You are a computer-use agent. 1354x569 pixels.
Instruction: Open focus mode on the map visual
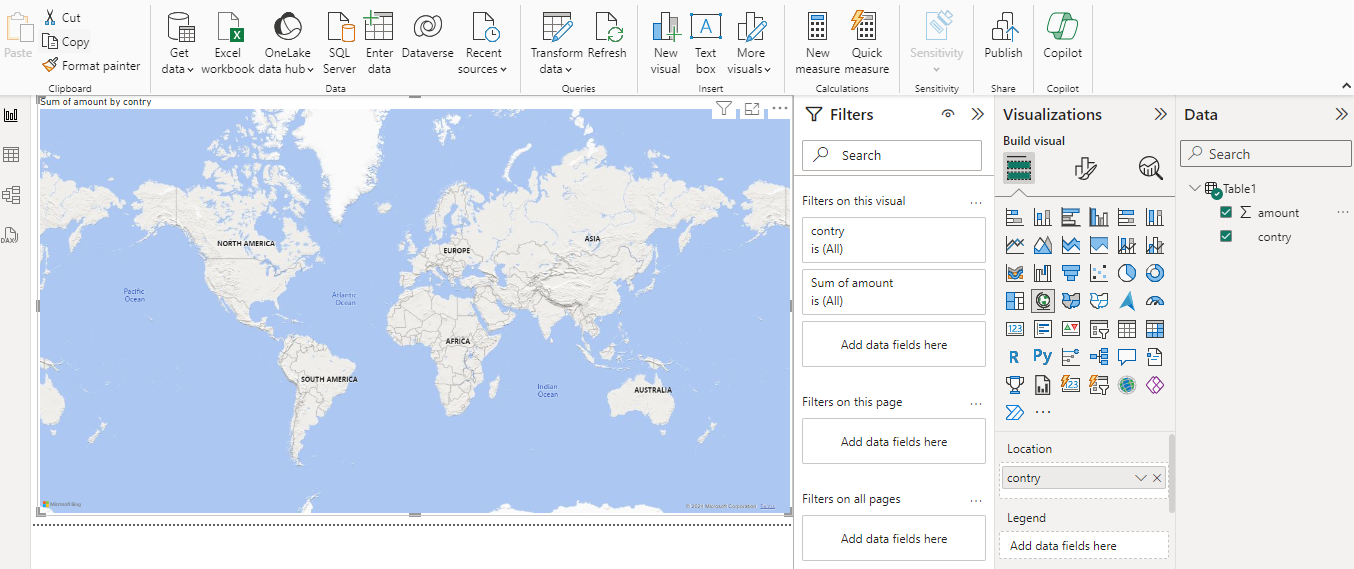[752, 109]
